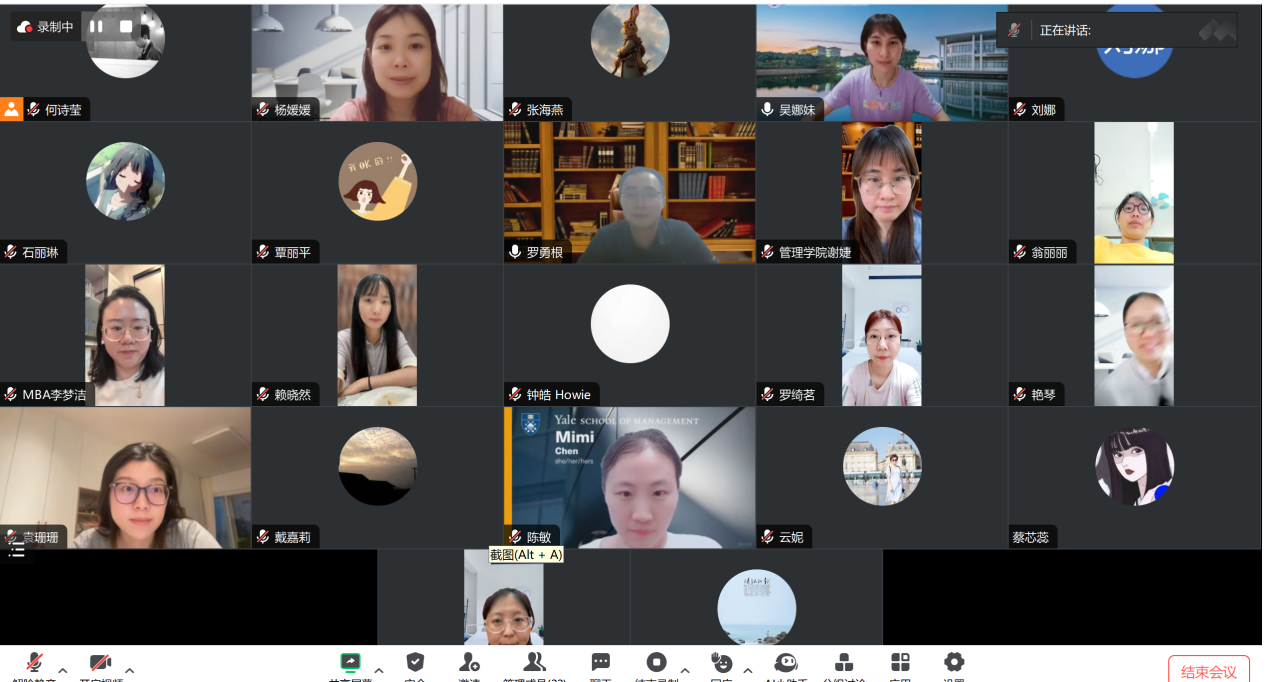
Task: Click 蔡芯蕊's illustrated avatar
Action: click(x=1134, y=466)
